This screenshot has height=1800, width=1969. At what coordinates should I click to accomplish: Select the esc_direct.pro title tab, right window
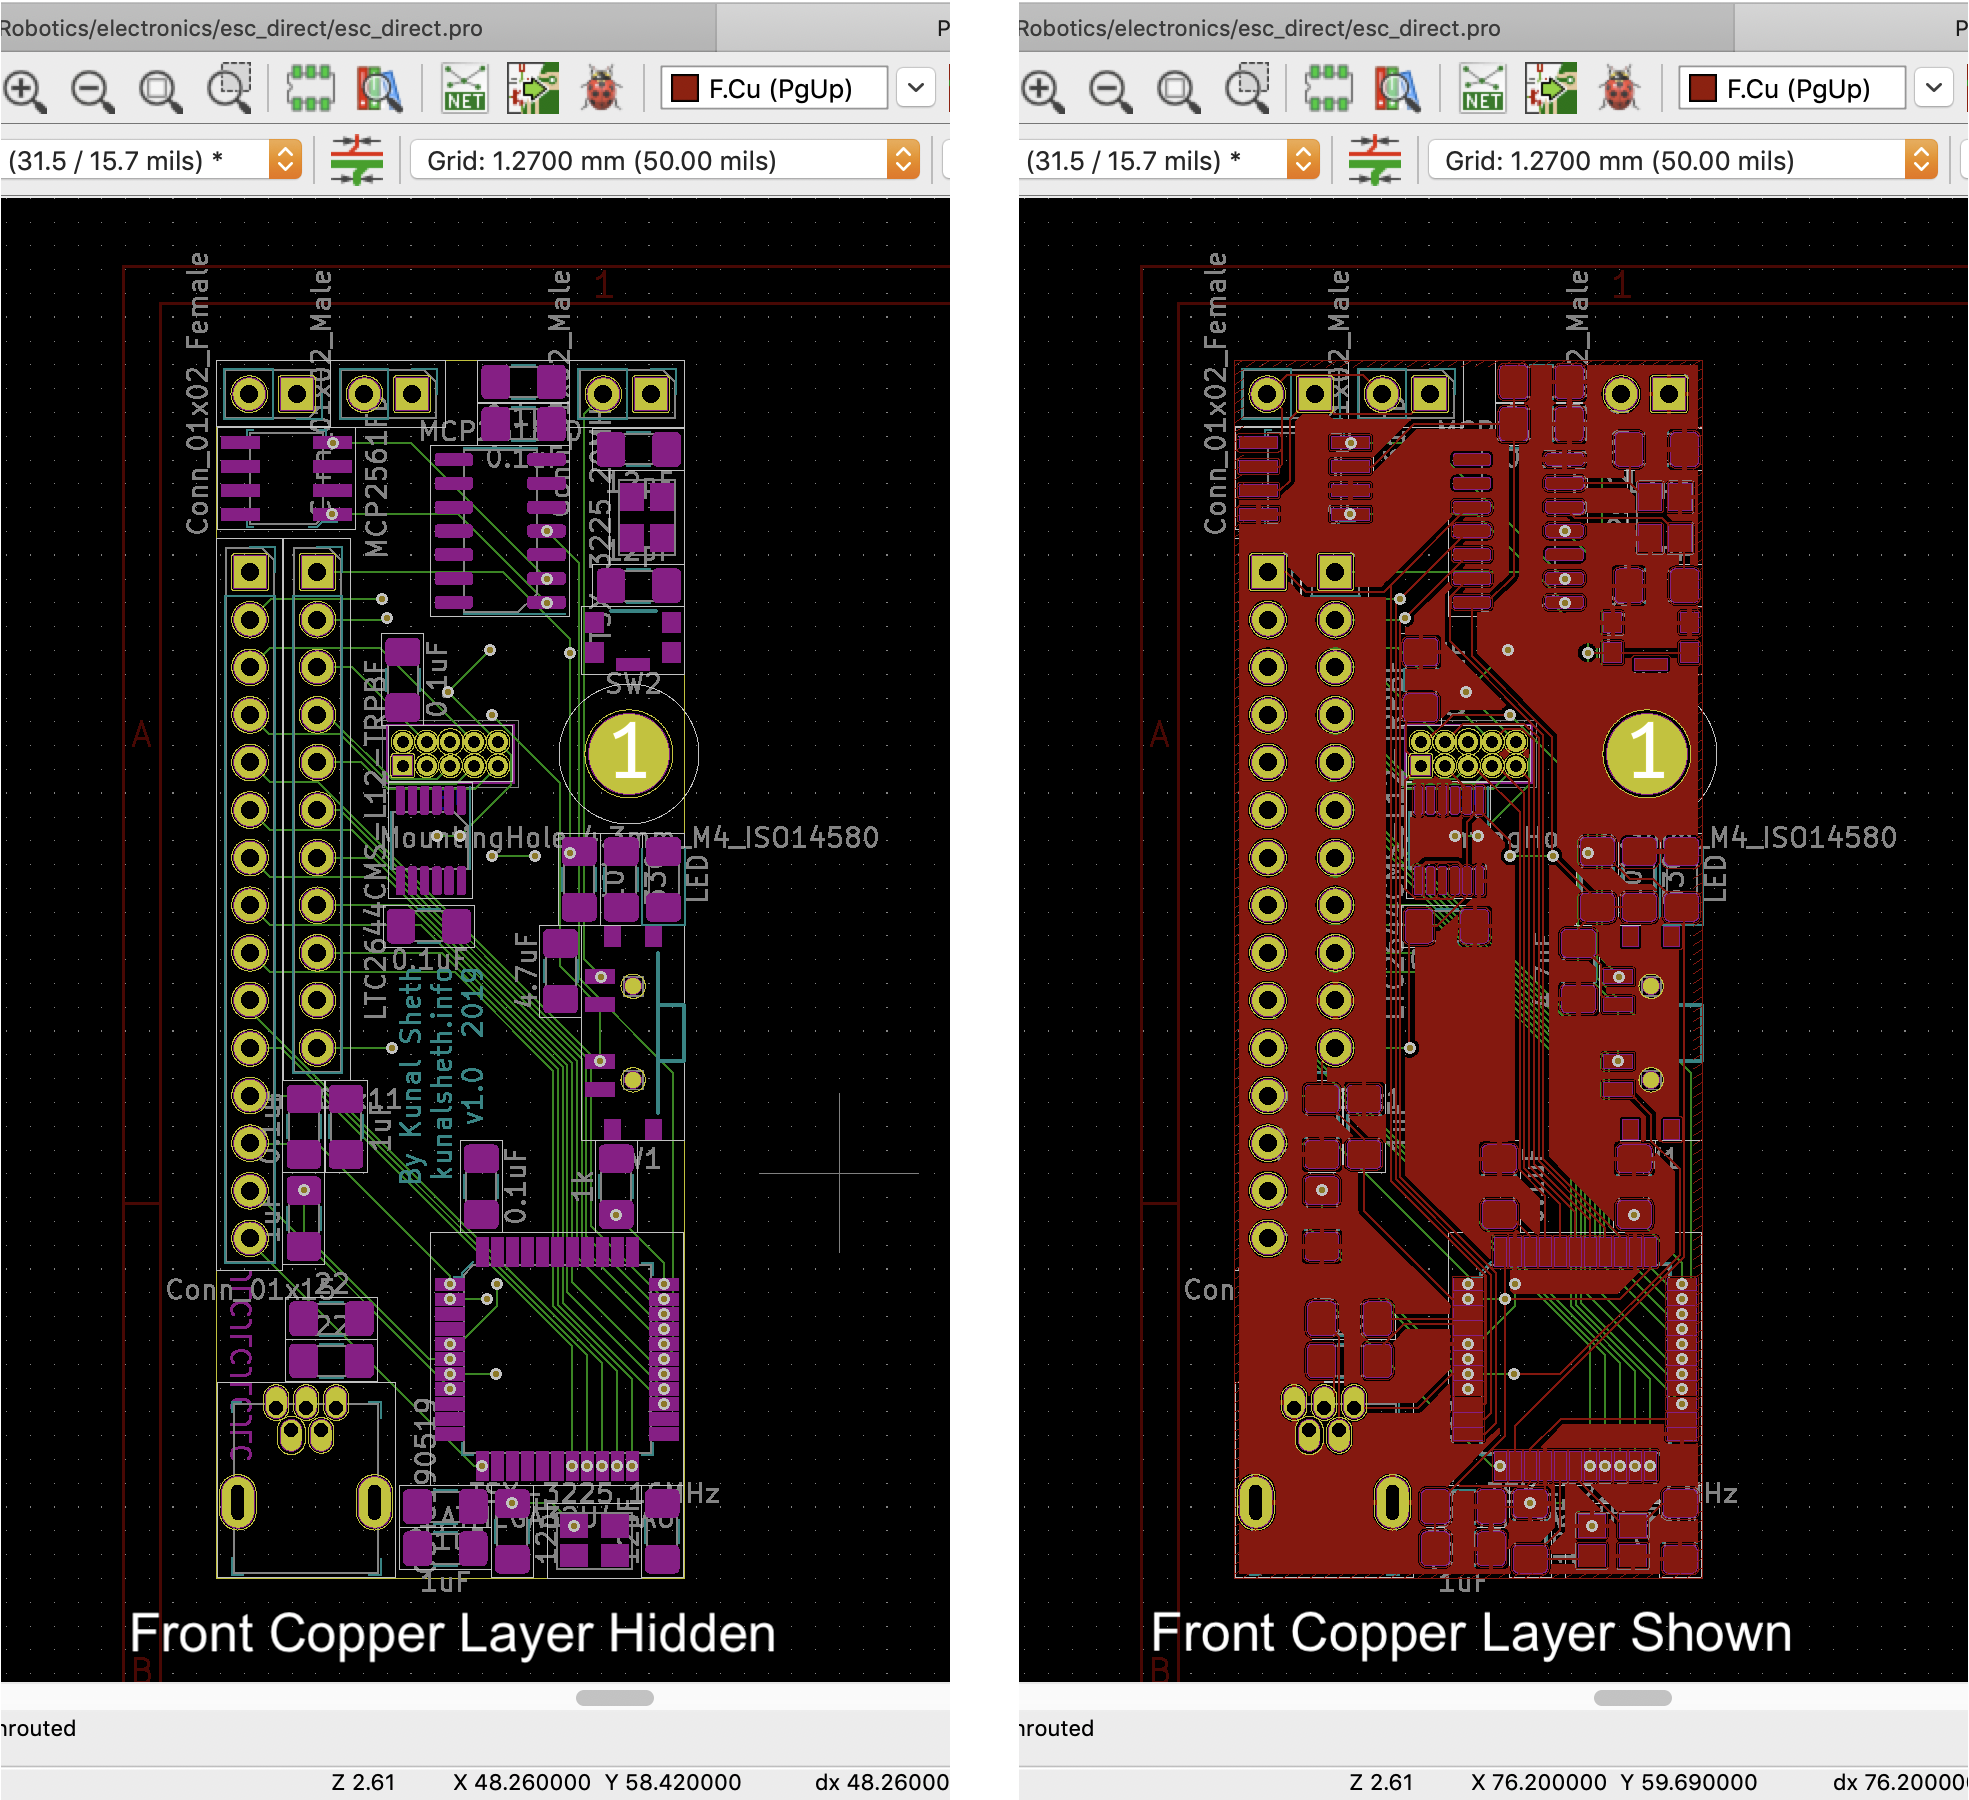1376,28
